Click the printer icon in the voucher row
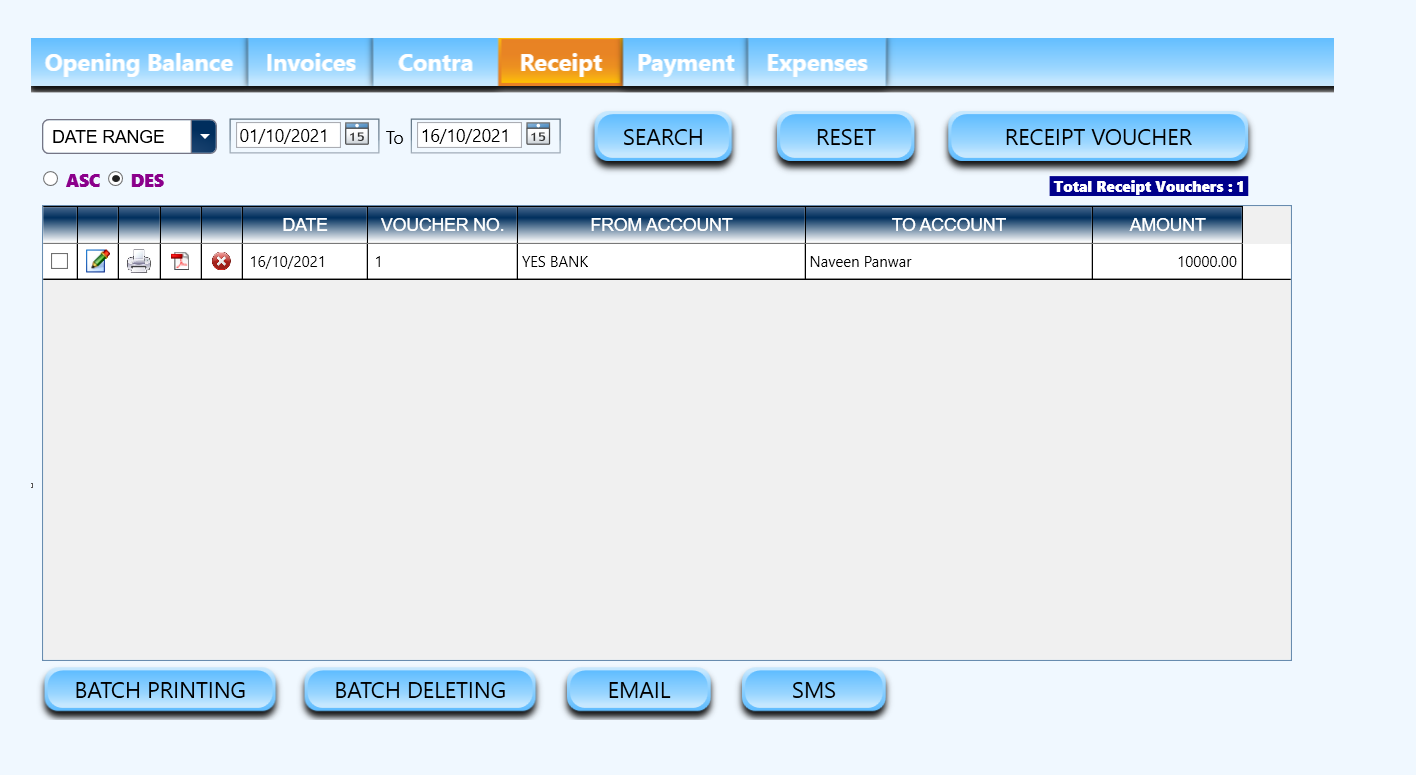 coord(139,262)
